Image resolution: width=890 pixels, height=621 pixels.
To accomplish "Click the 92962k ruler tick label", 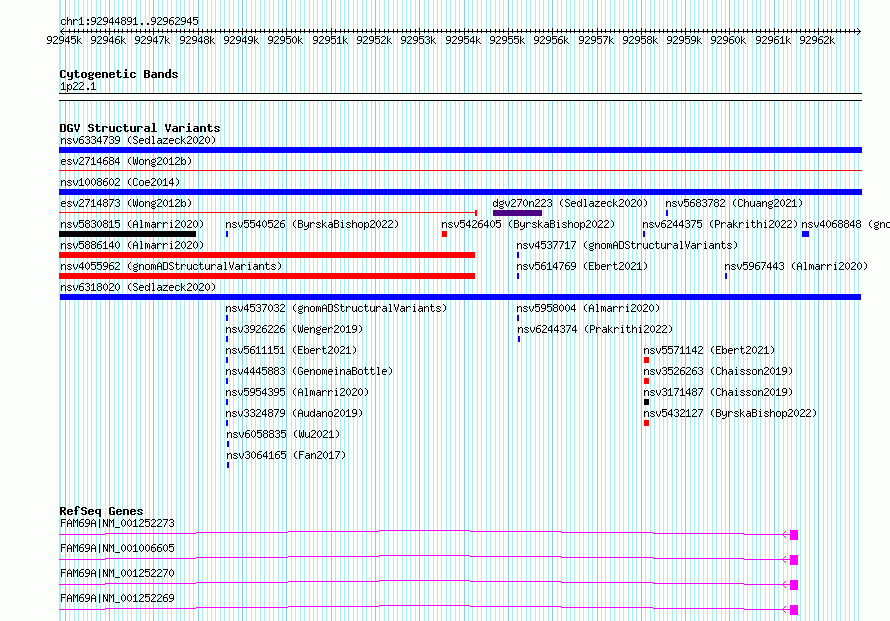I will pos(817,40).
